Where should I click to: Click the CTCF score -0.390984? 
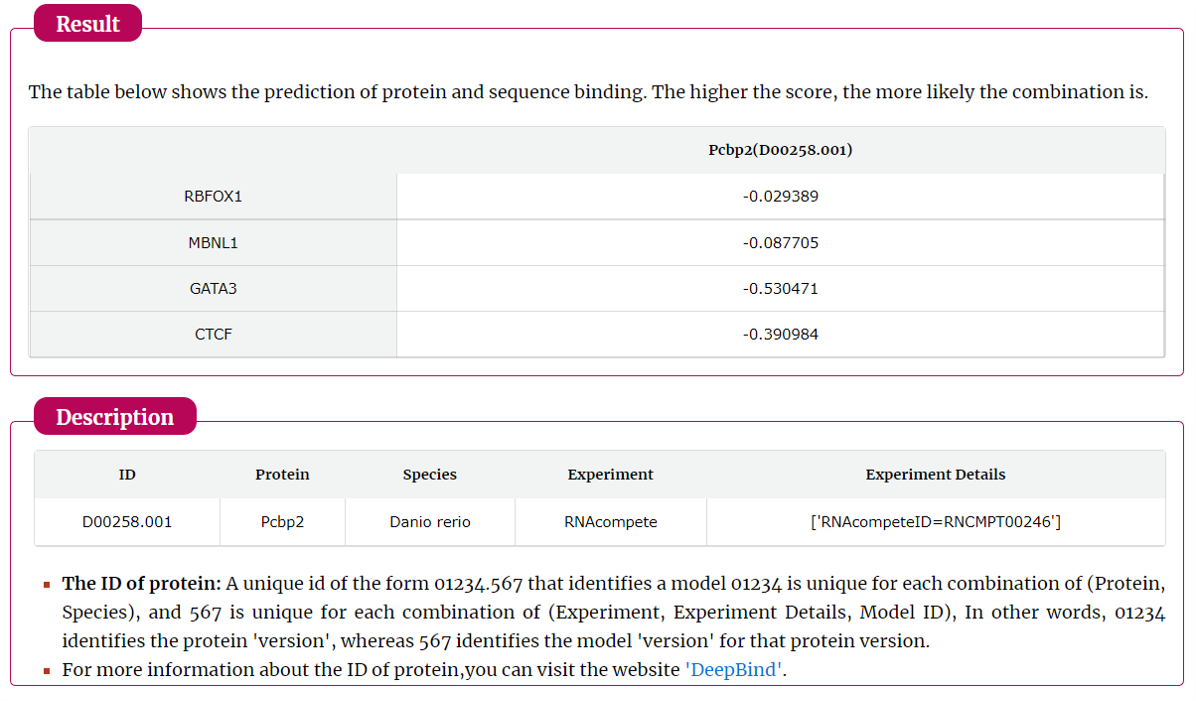click(x=780, y=335)
